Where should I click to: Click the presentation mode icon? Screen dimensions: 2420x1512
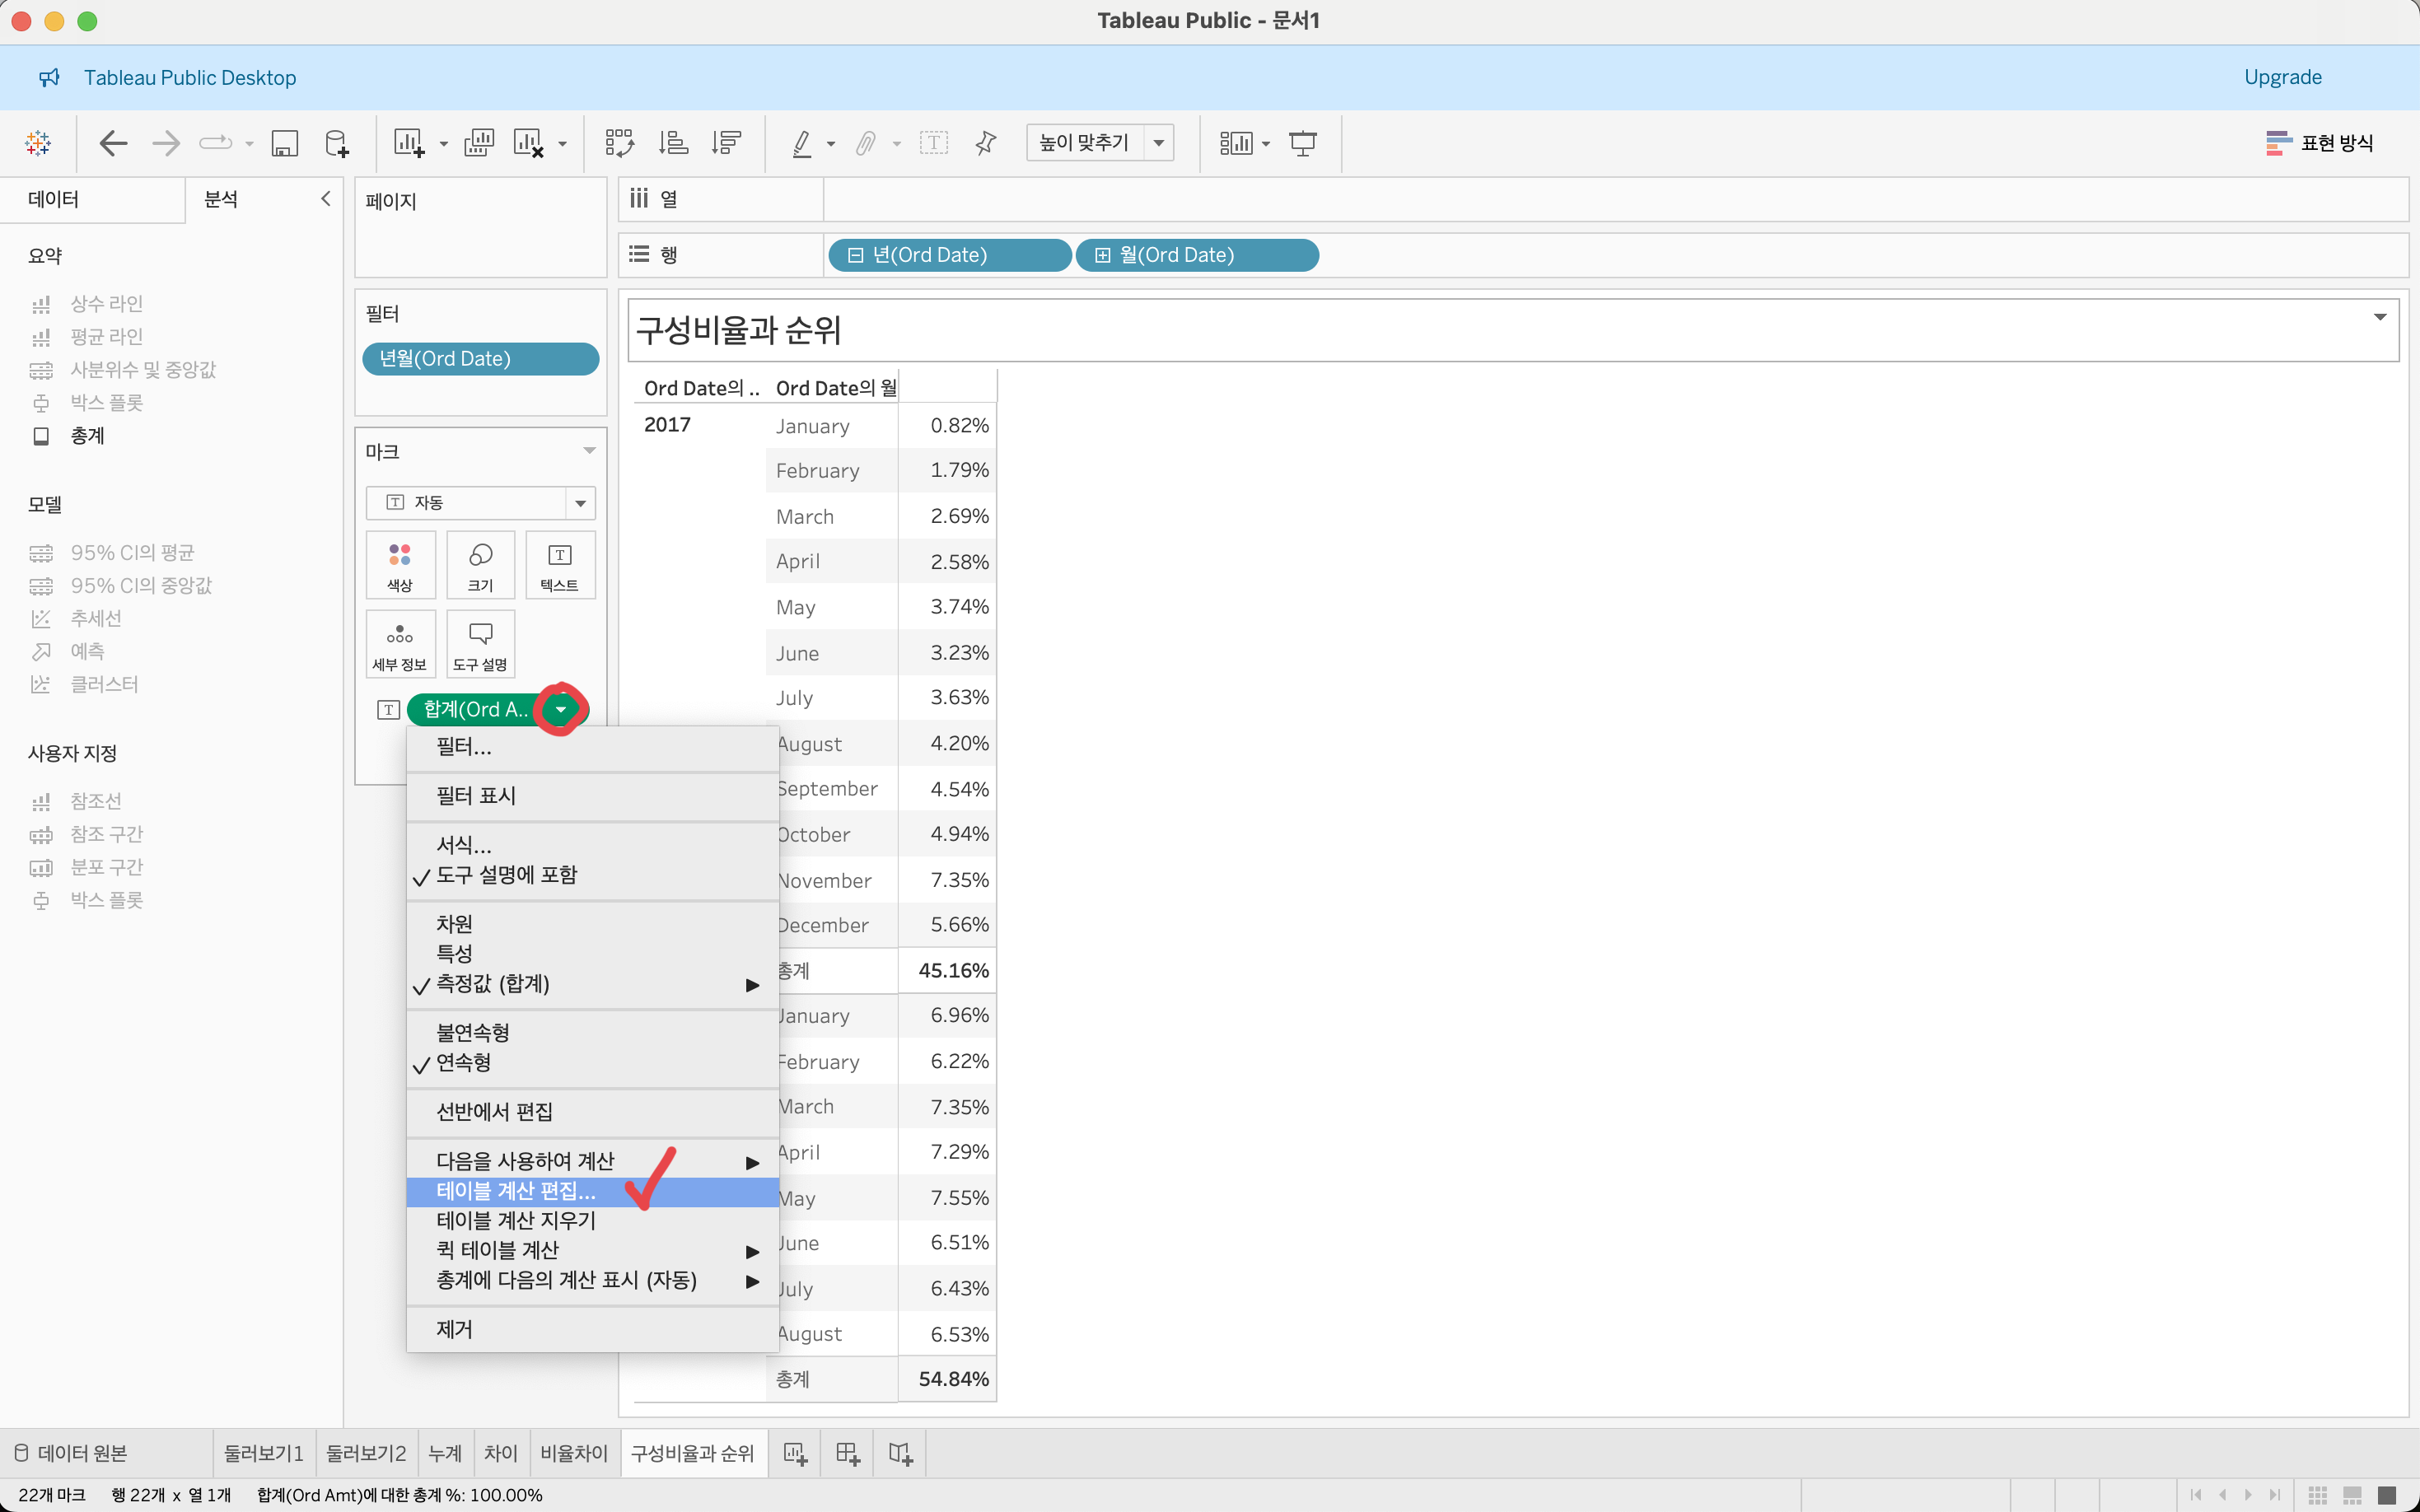(1302, 143)
